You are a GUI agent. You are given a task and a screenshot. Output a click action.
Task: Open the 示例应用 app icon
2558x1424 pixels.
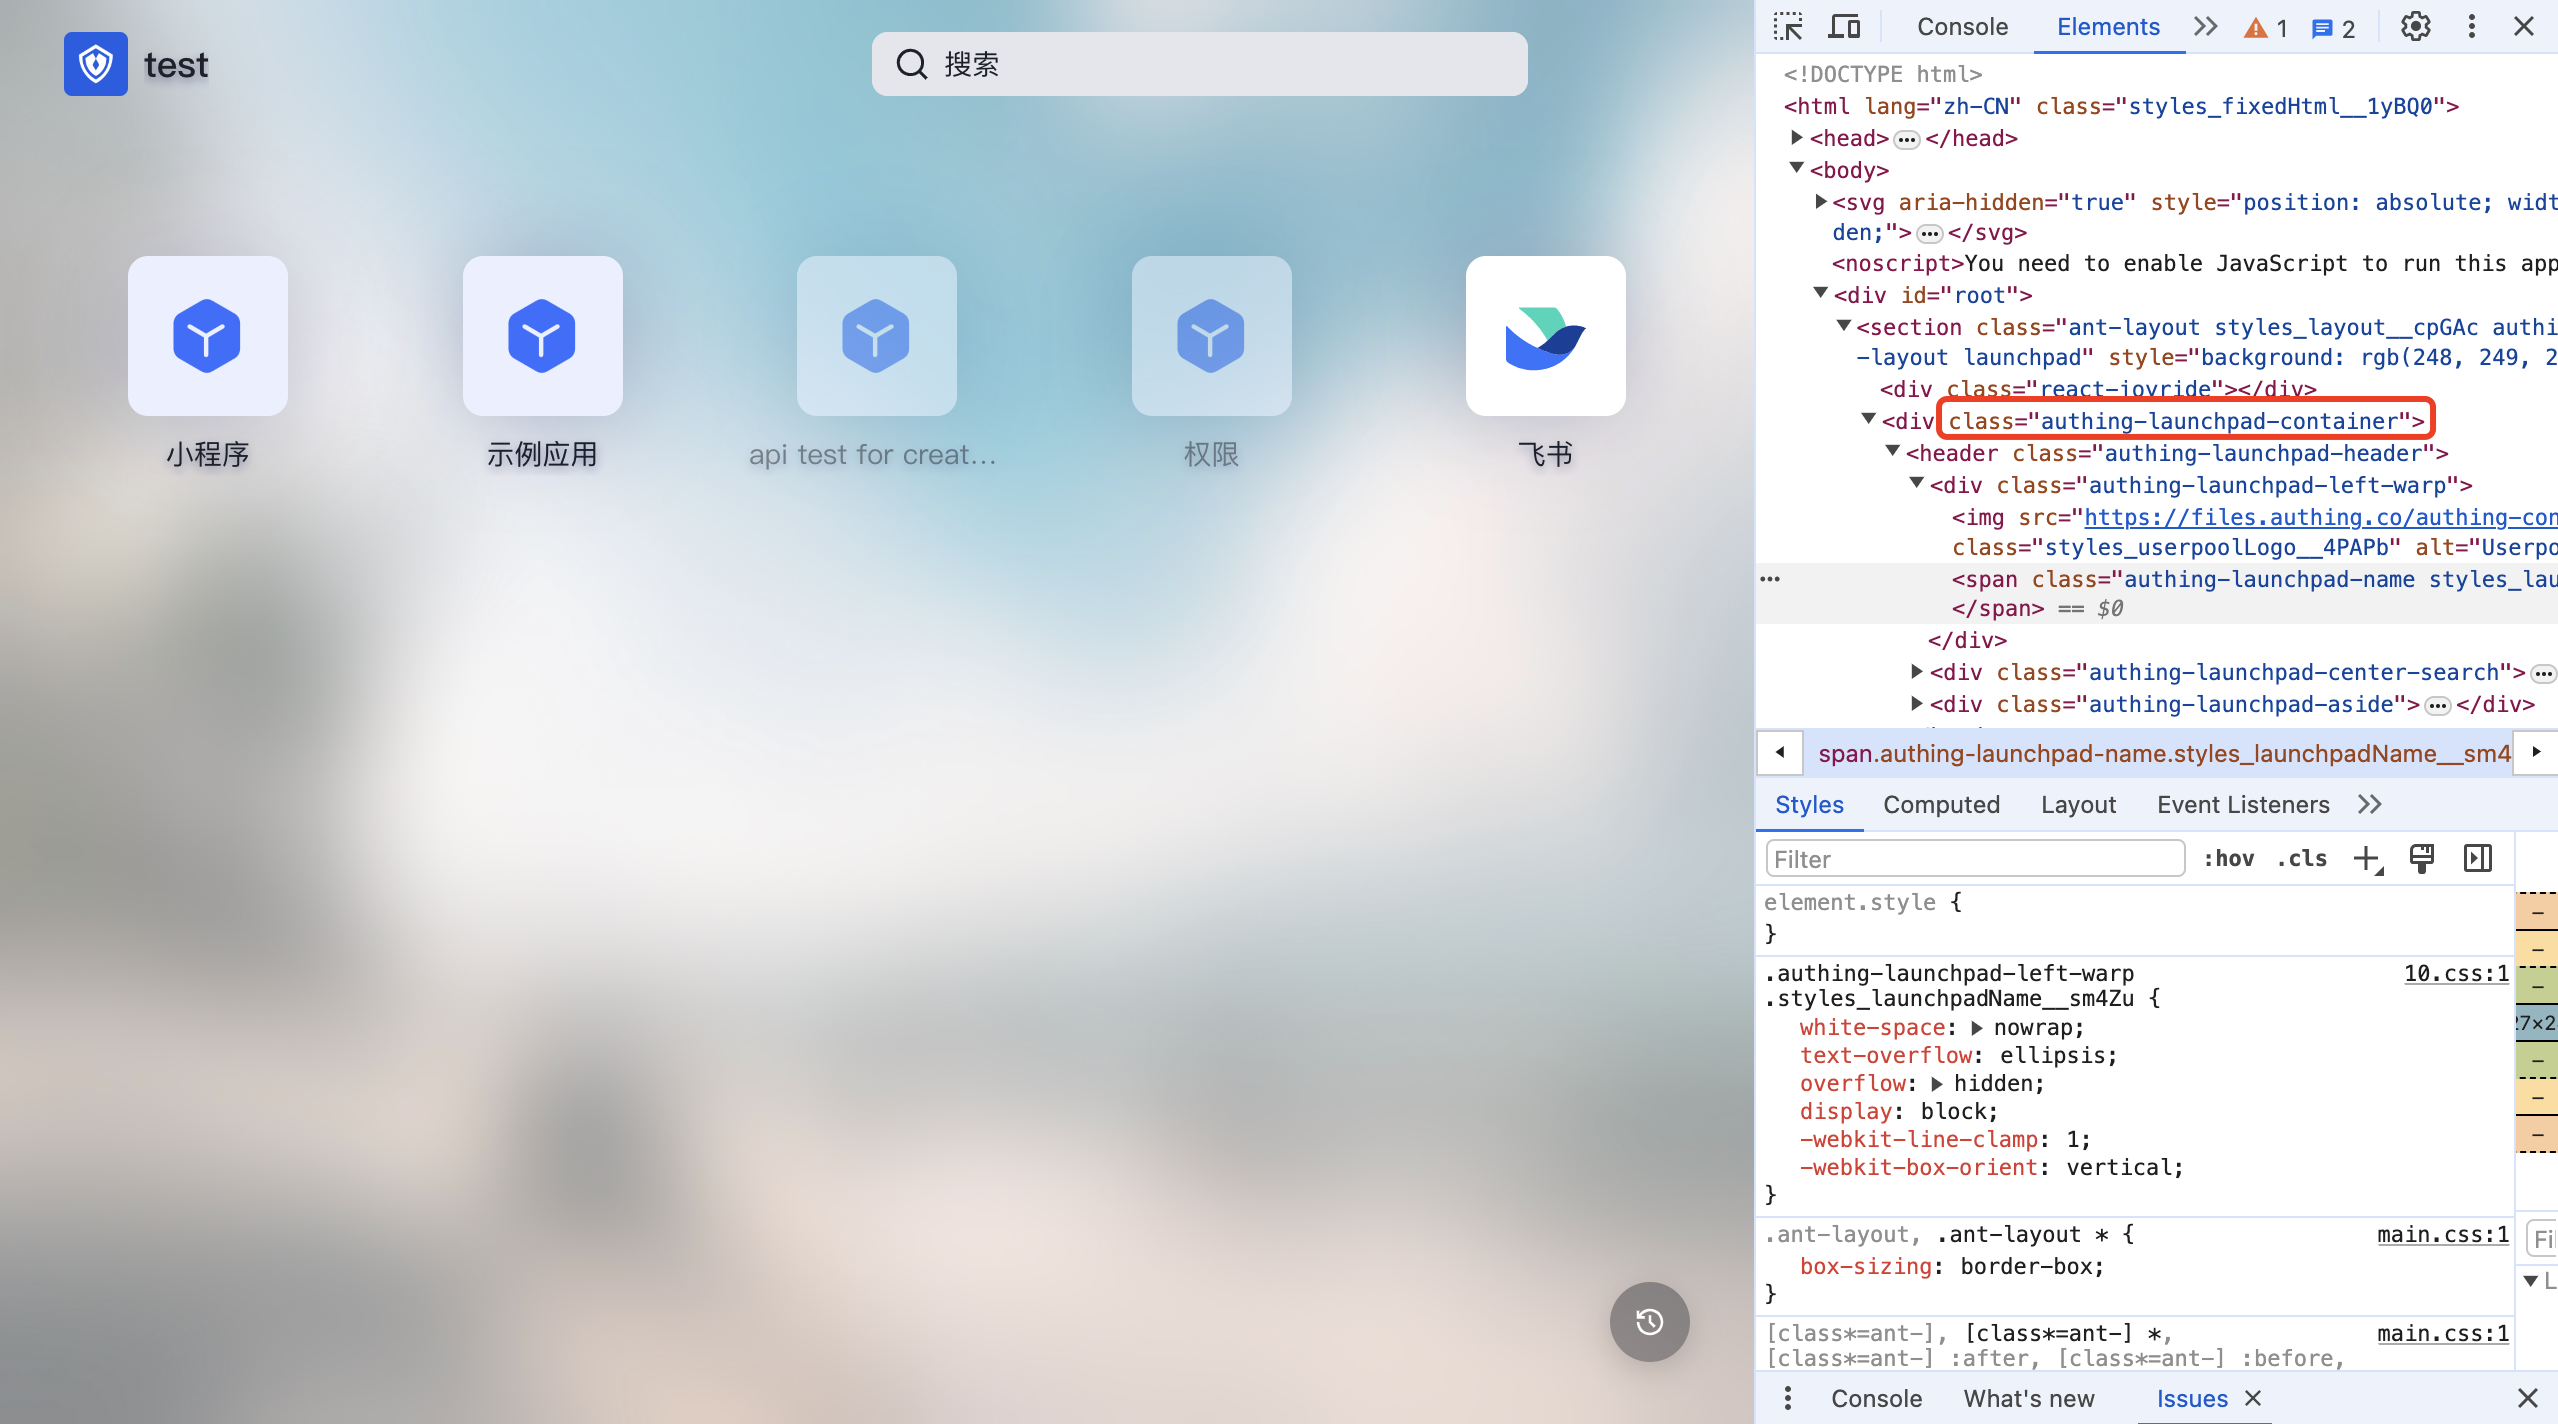click(x=542, y=336)
